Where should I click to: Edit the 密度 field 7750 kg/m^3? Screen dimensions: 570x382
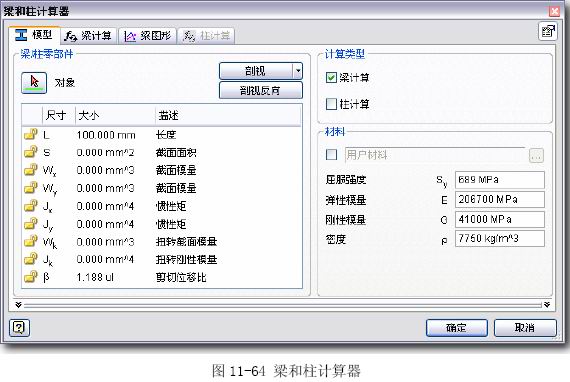500,239
